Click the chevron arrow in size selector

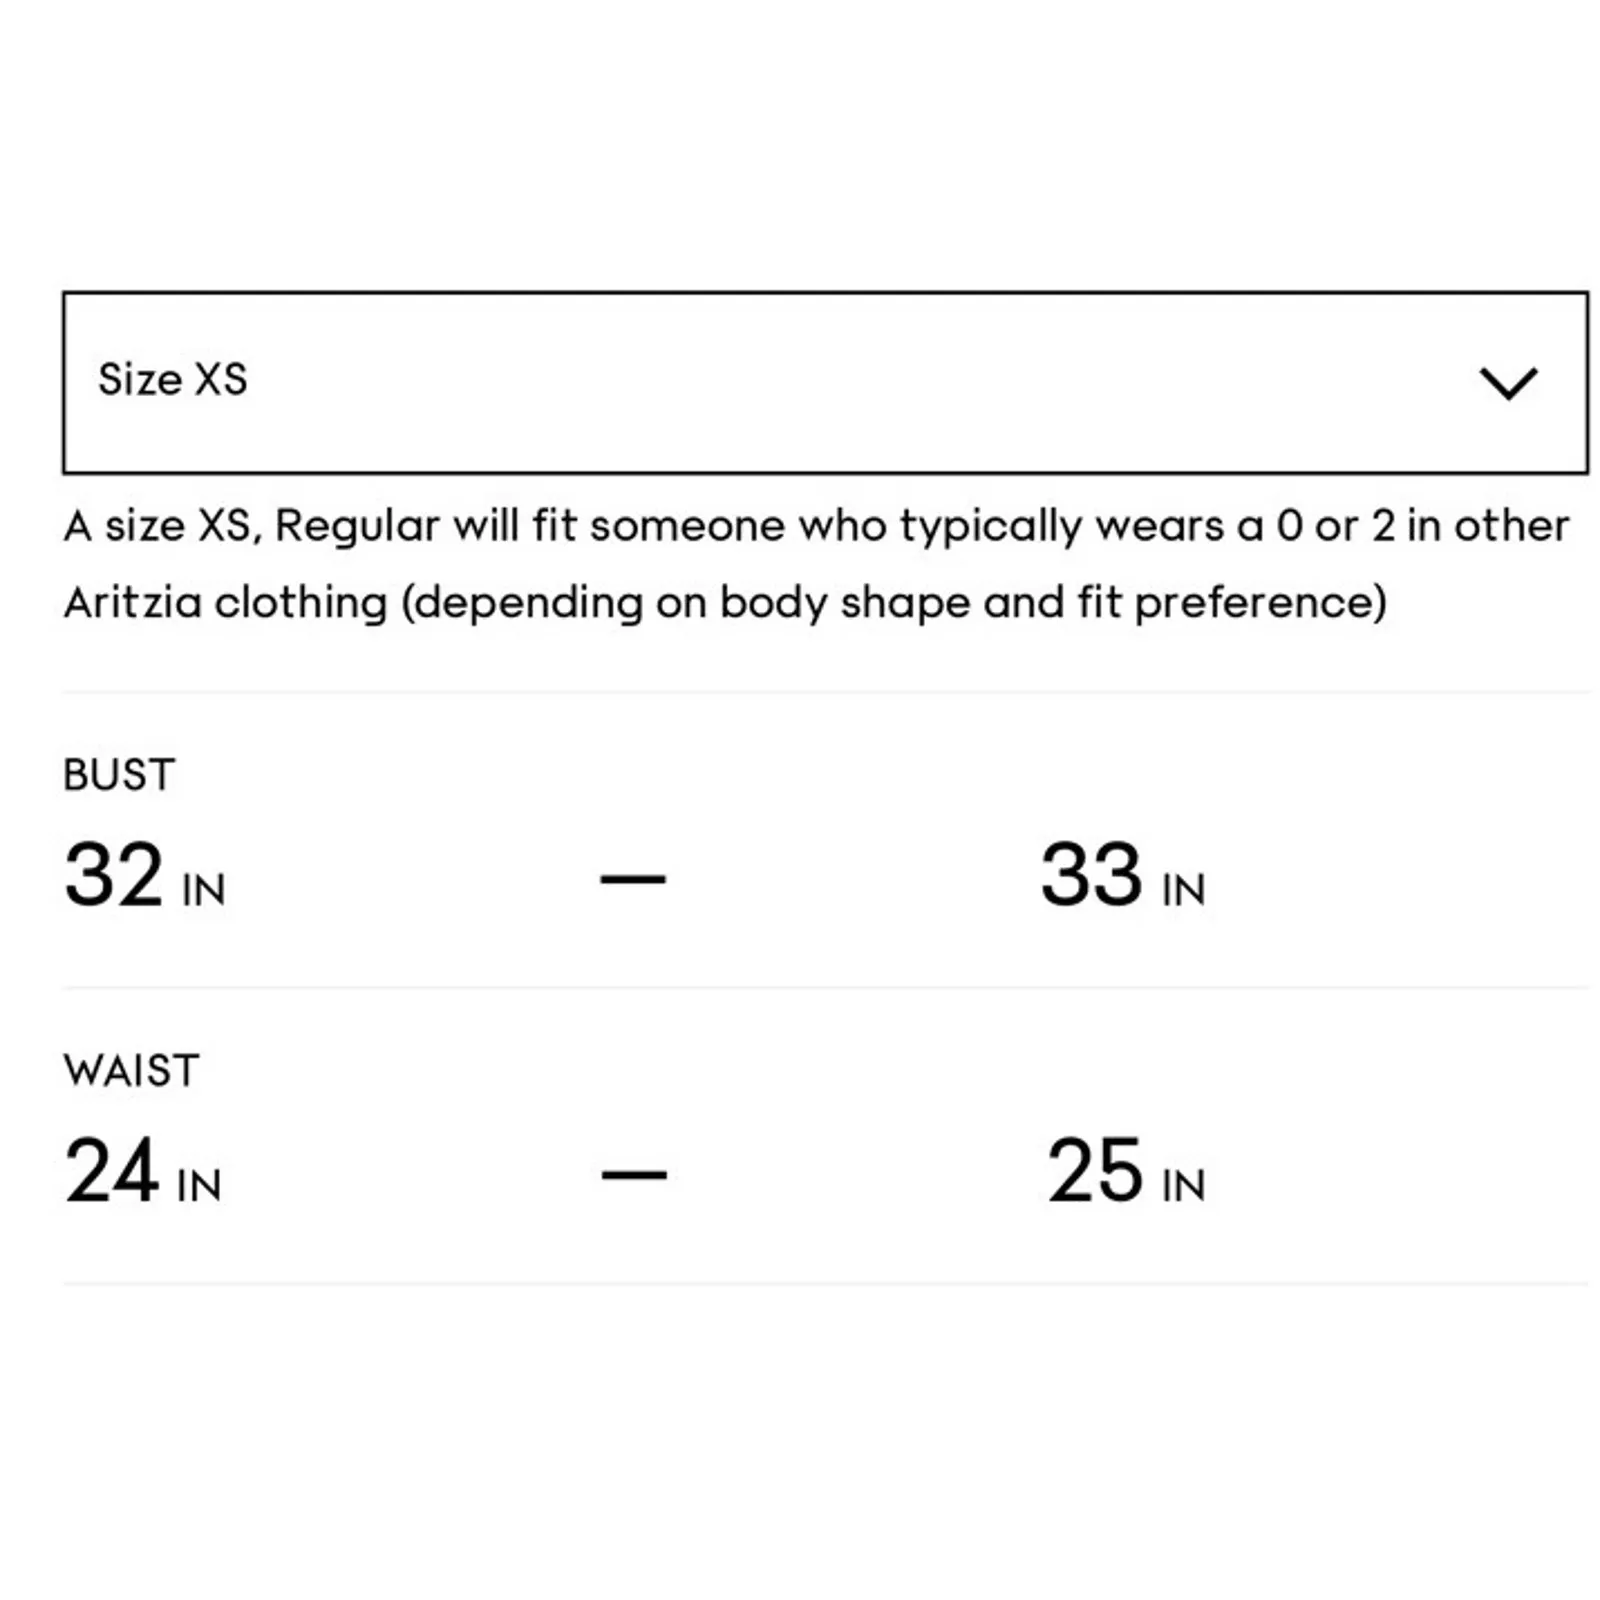(1507, 382)
